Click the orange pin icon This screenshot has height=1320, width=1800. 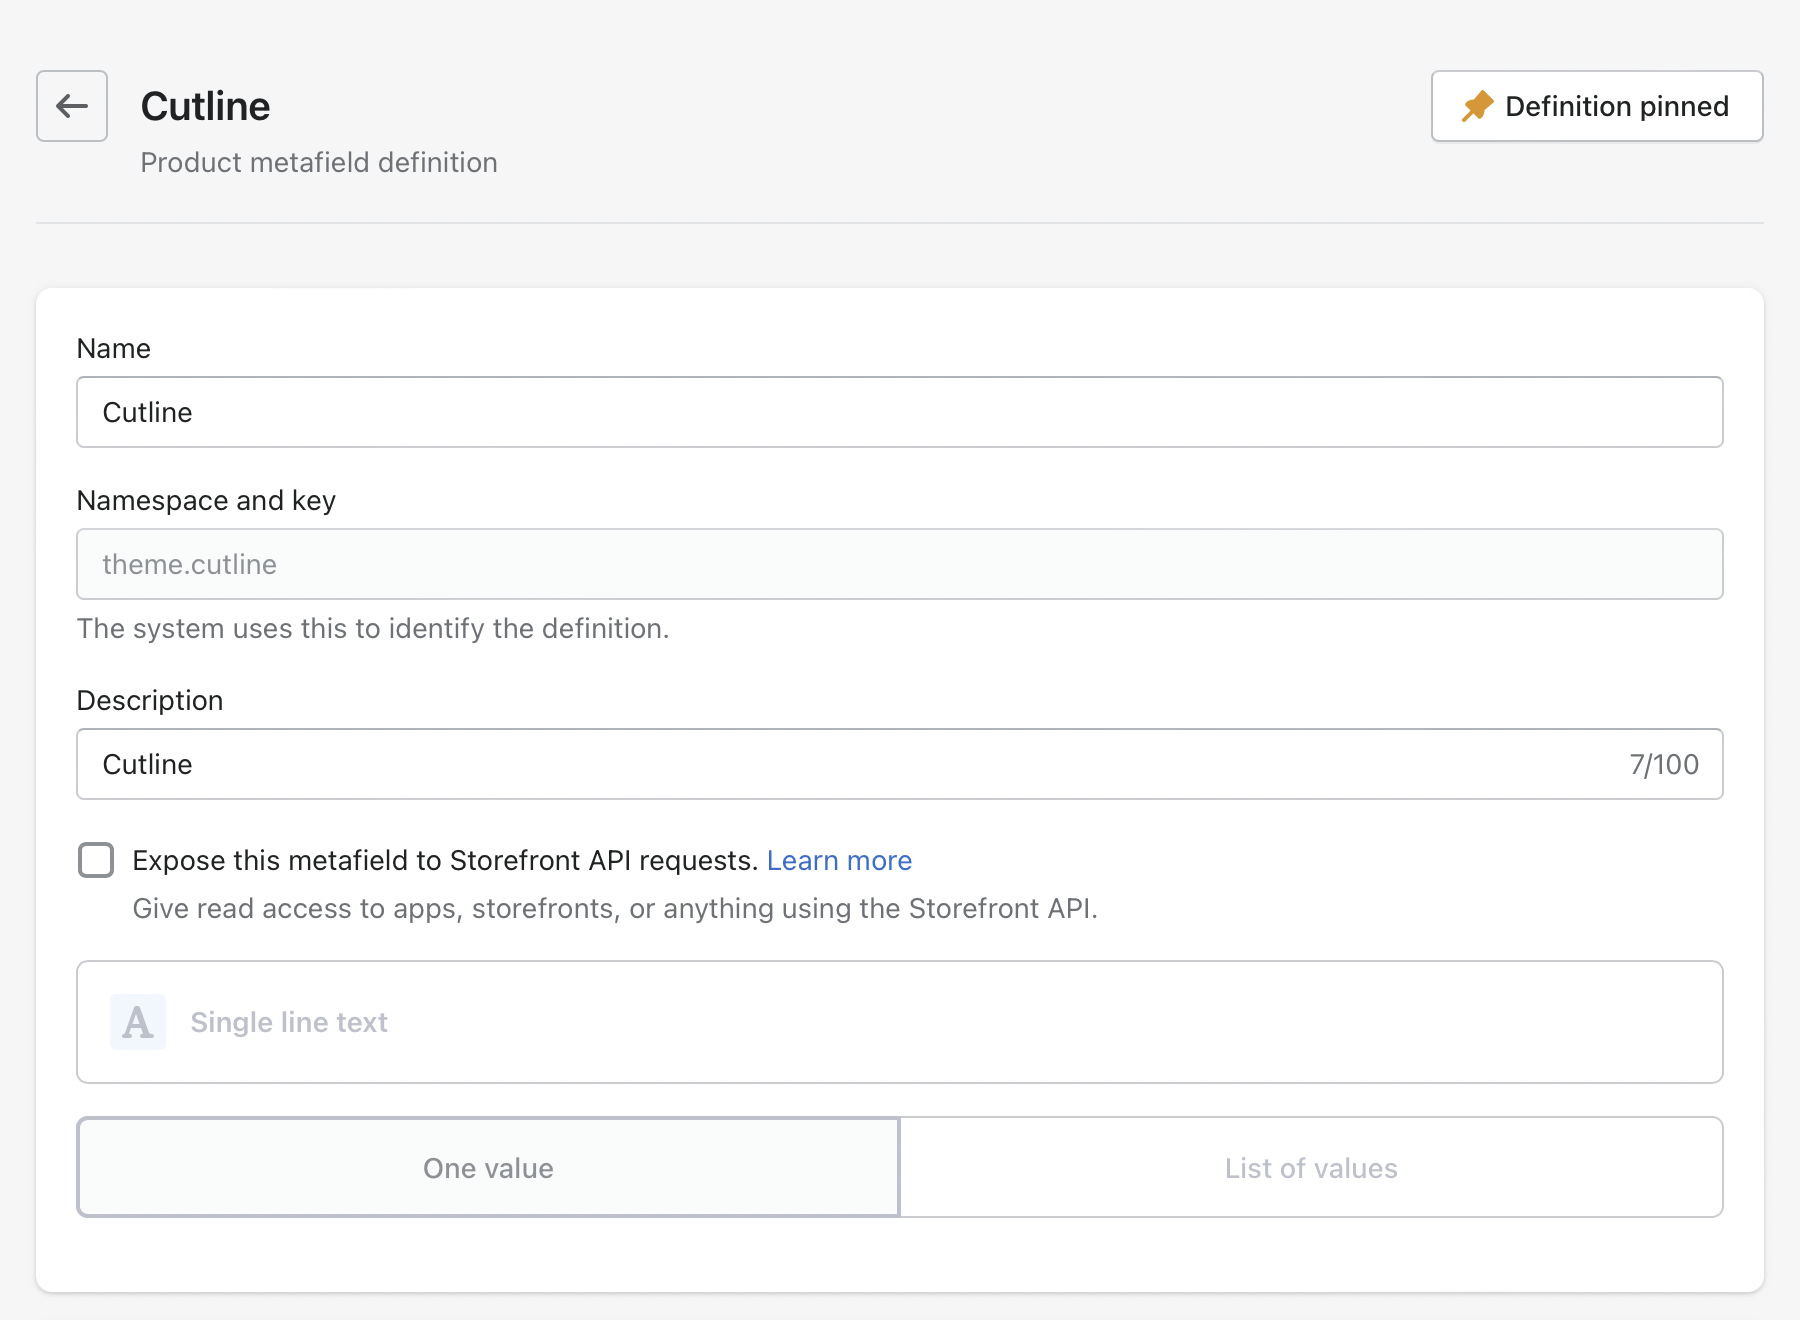tap(1477, 106)
